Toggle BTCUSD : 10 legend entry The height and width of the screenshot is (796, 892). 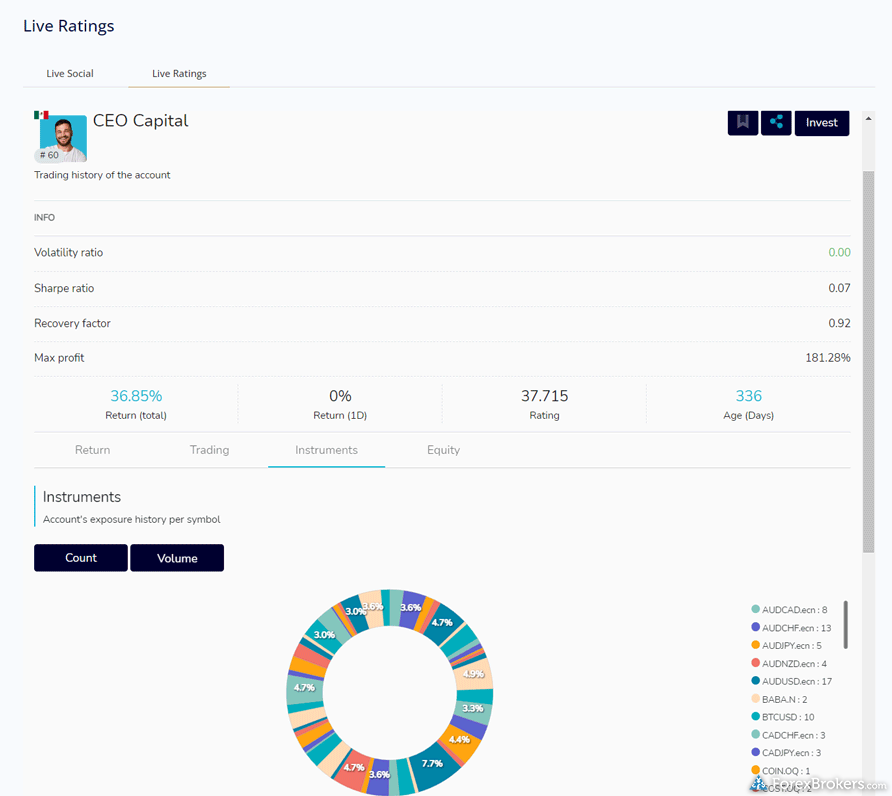click(x=783, y=717)
